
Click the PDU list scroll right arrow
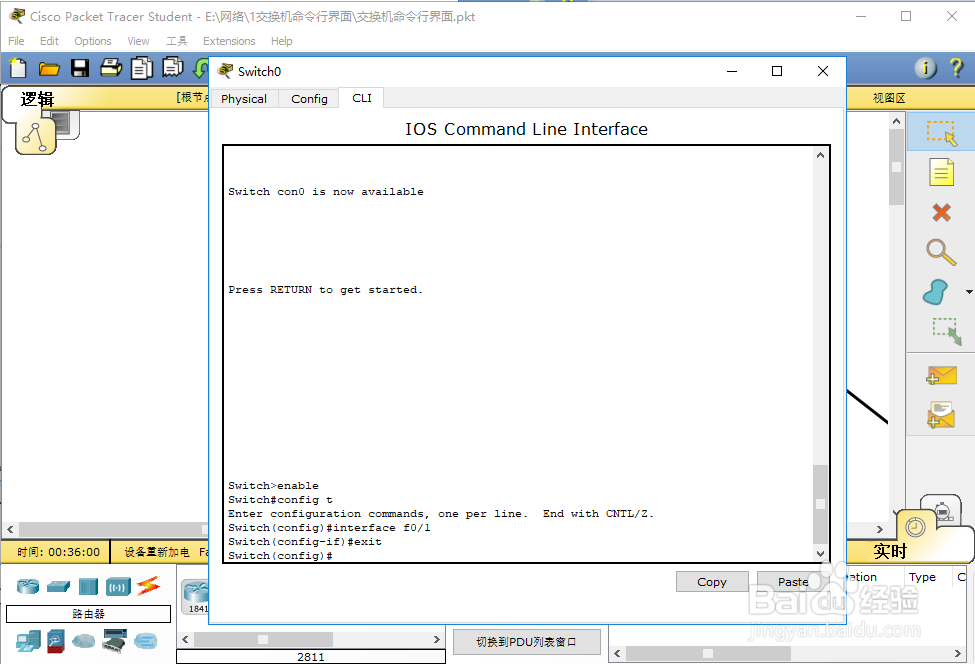click(958, 653)
